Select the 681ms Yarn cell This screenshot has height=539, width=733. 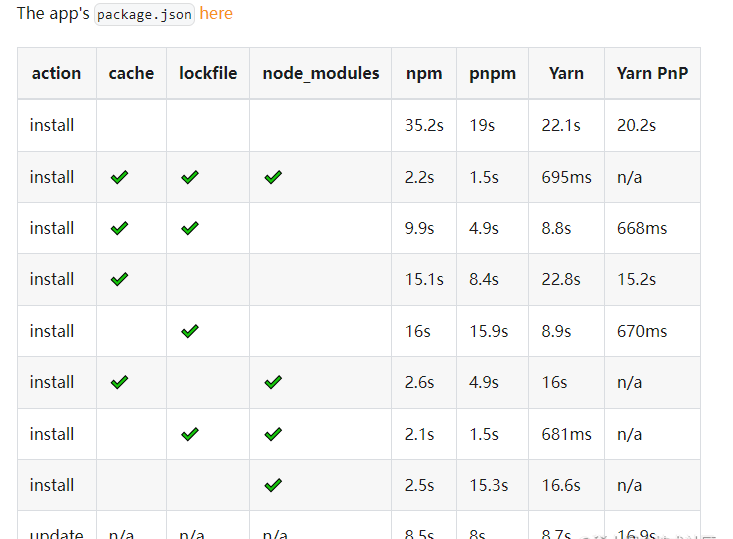(x=566, y=434)
